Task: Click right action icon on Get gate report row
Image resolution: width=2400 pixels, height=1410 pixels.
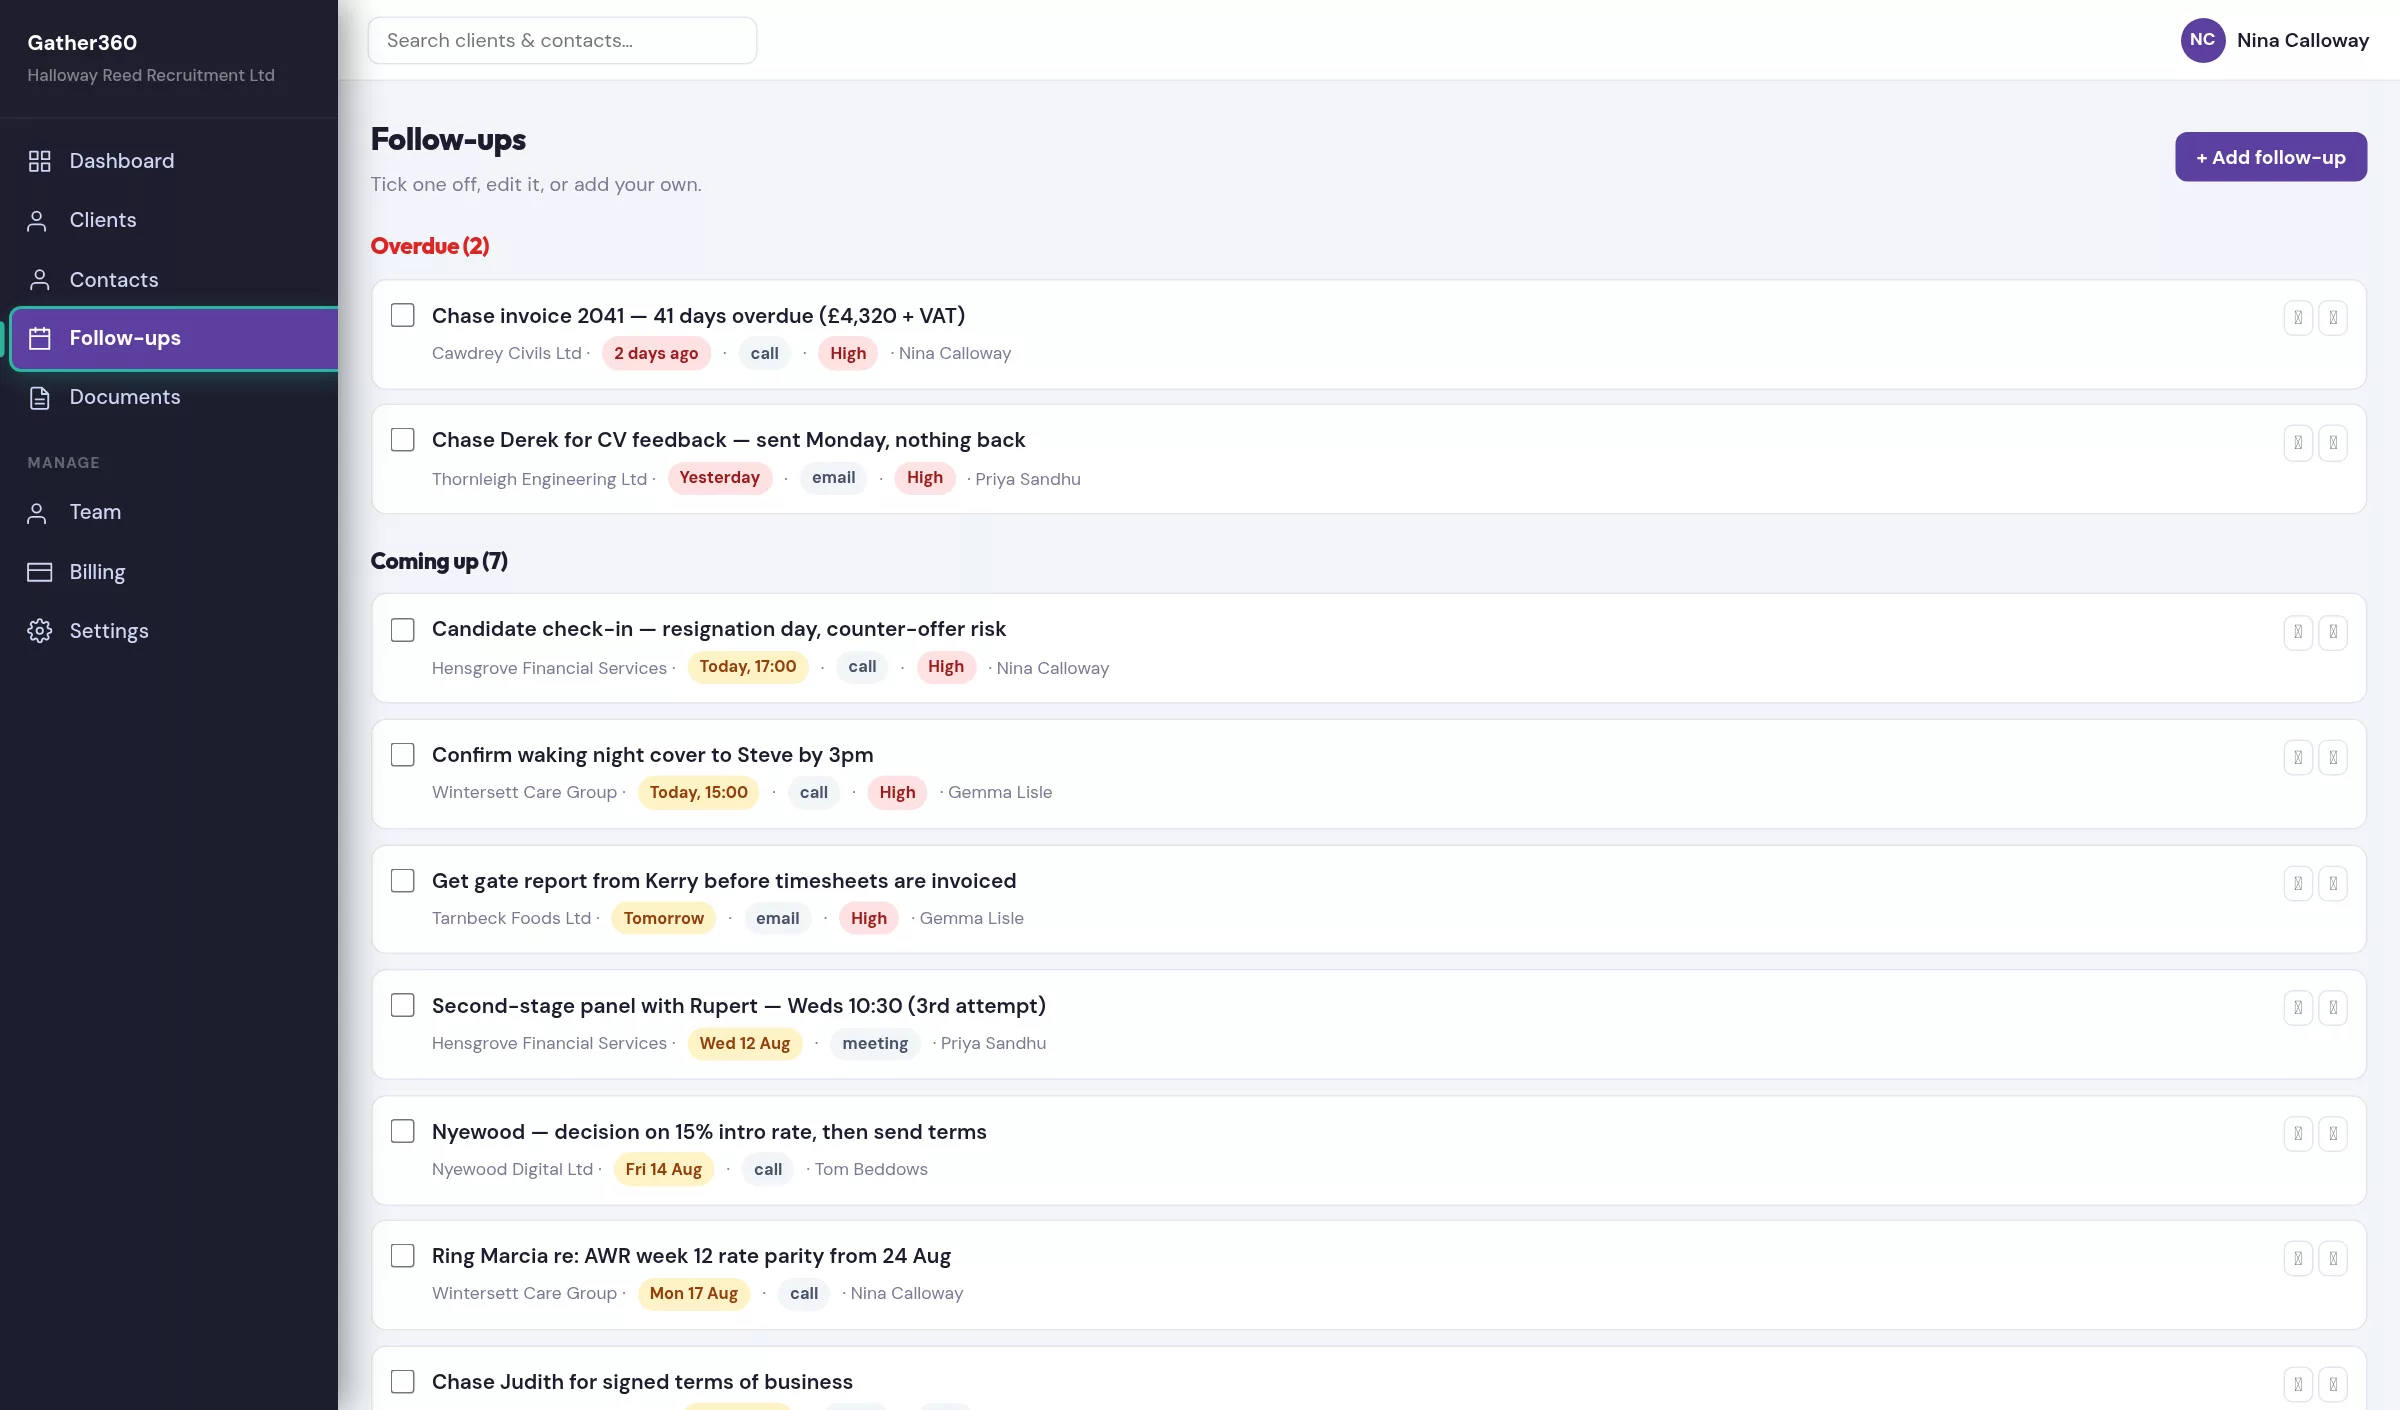Action: pyautogui.click(x=2333, y=884)
